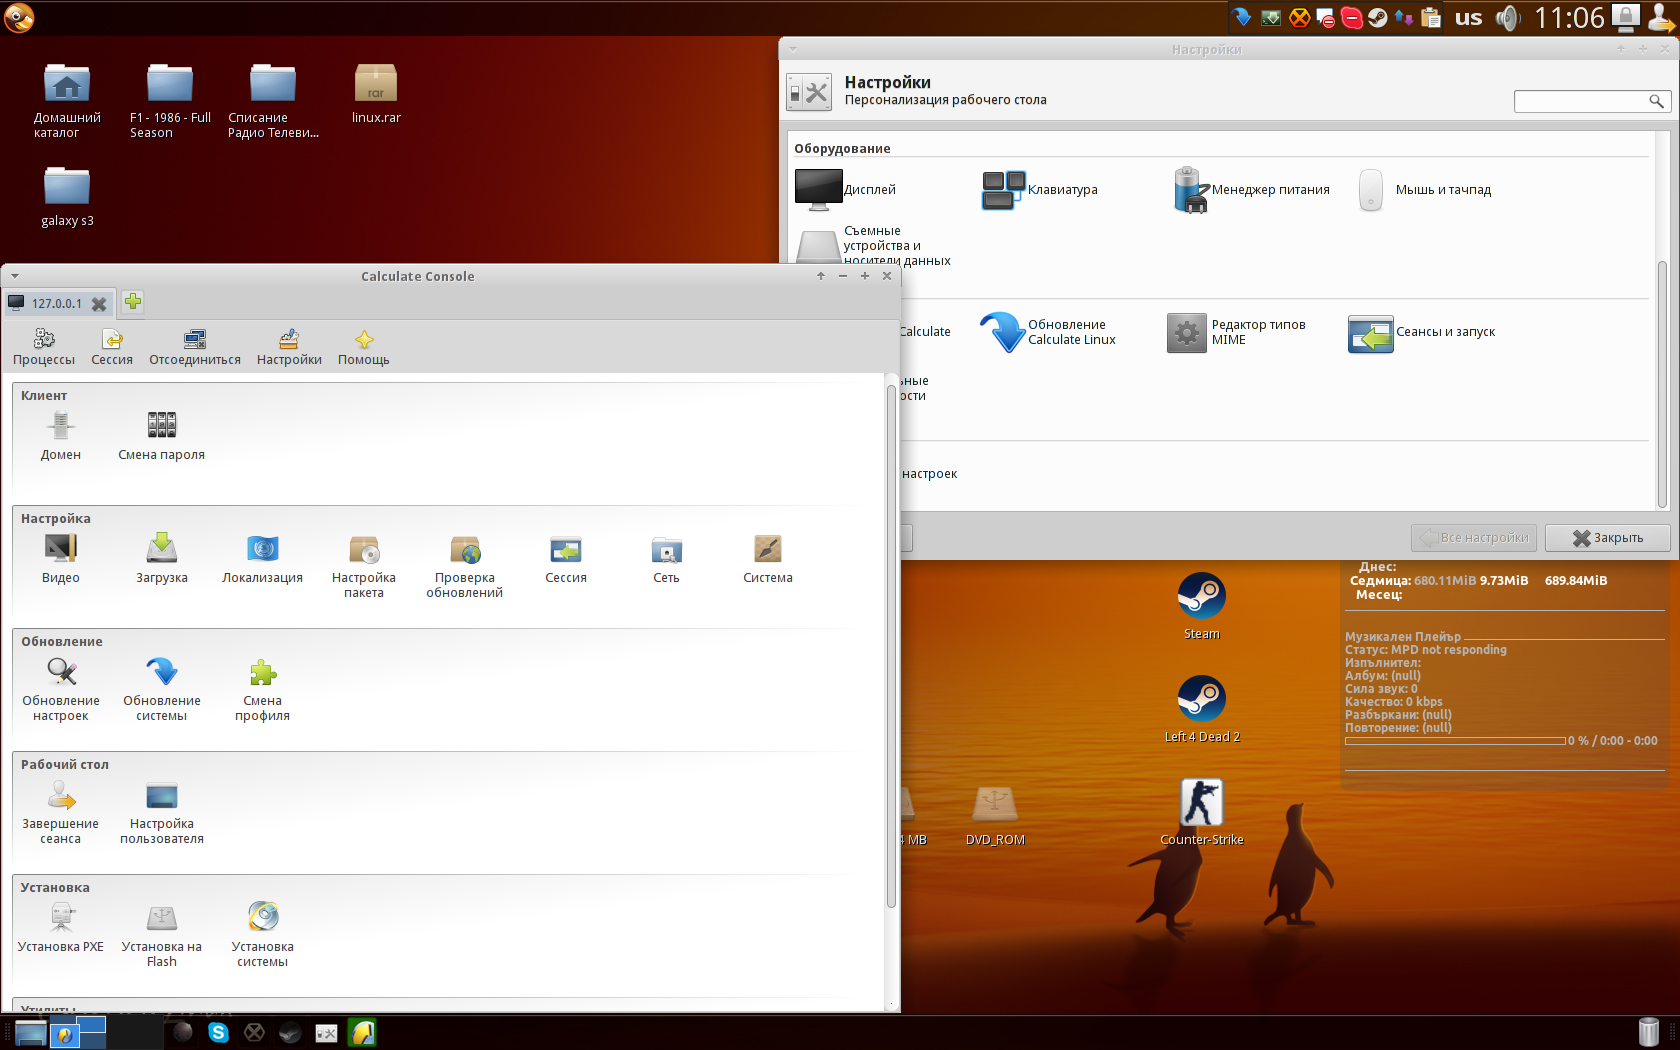This screenshot has height=1050, width=1680.
Task: Click the Настройки window vertical scrollbar
Action: pyautogui.click(x=1663, y=385)
